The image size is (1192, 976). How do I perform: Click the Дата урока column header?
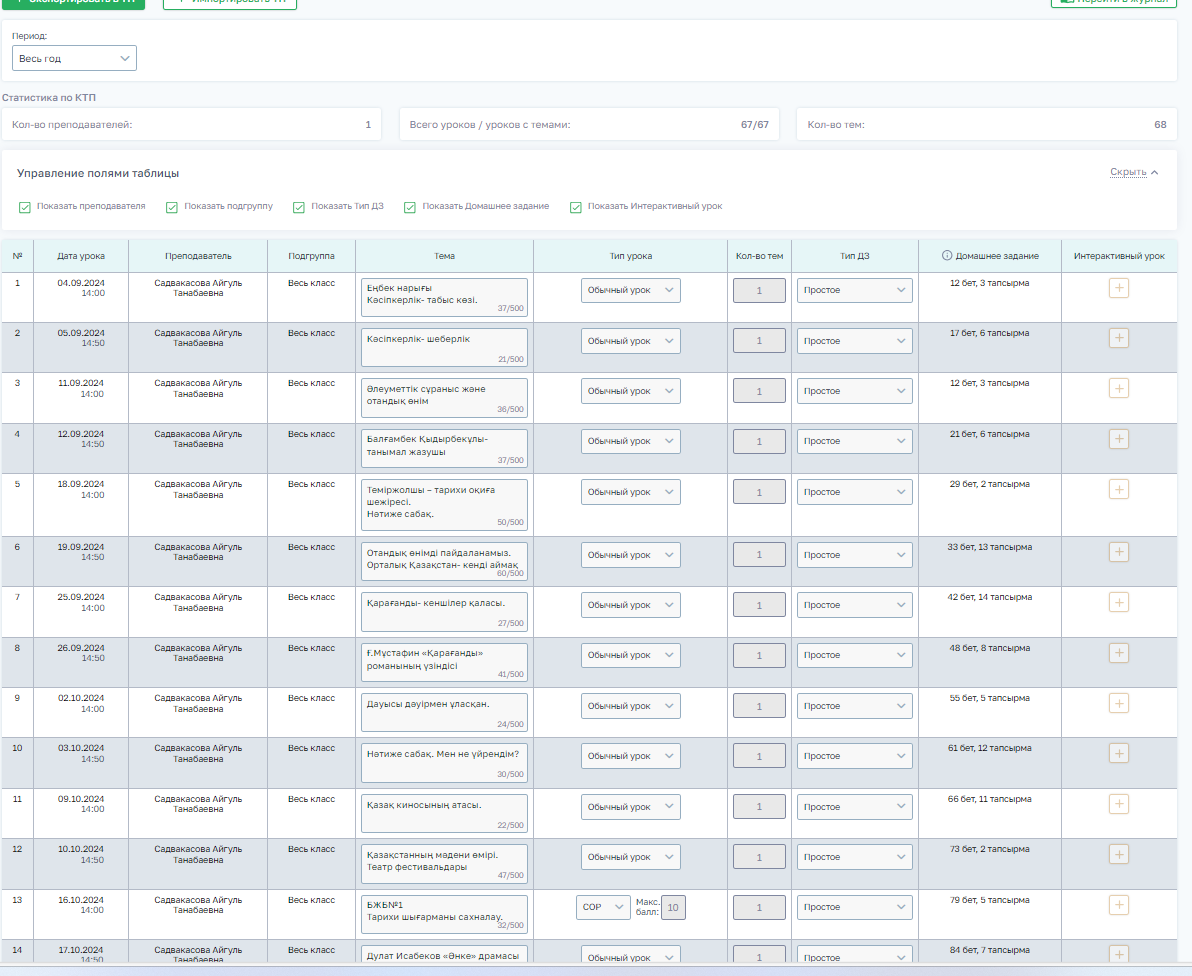click(x=80, y=256)
